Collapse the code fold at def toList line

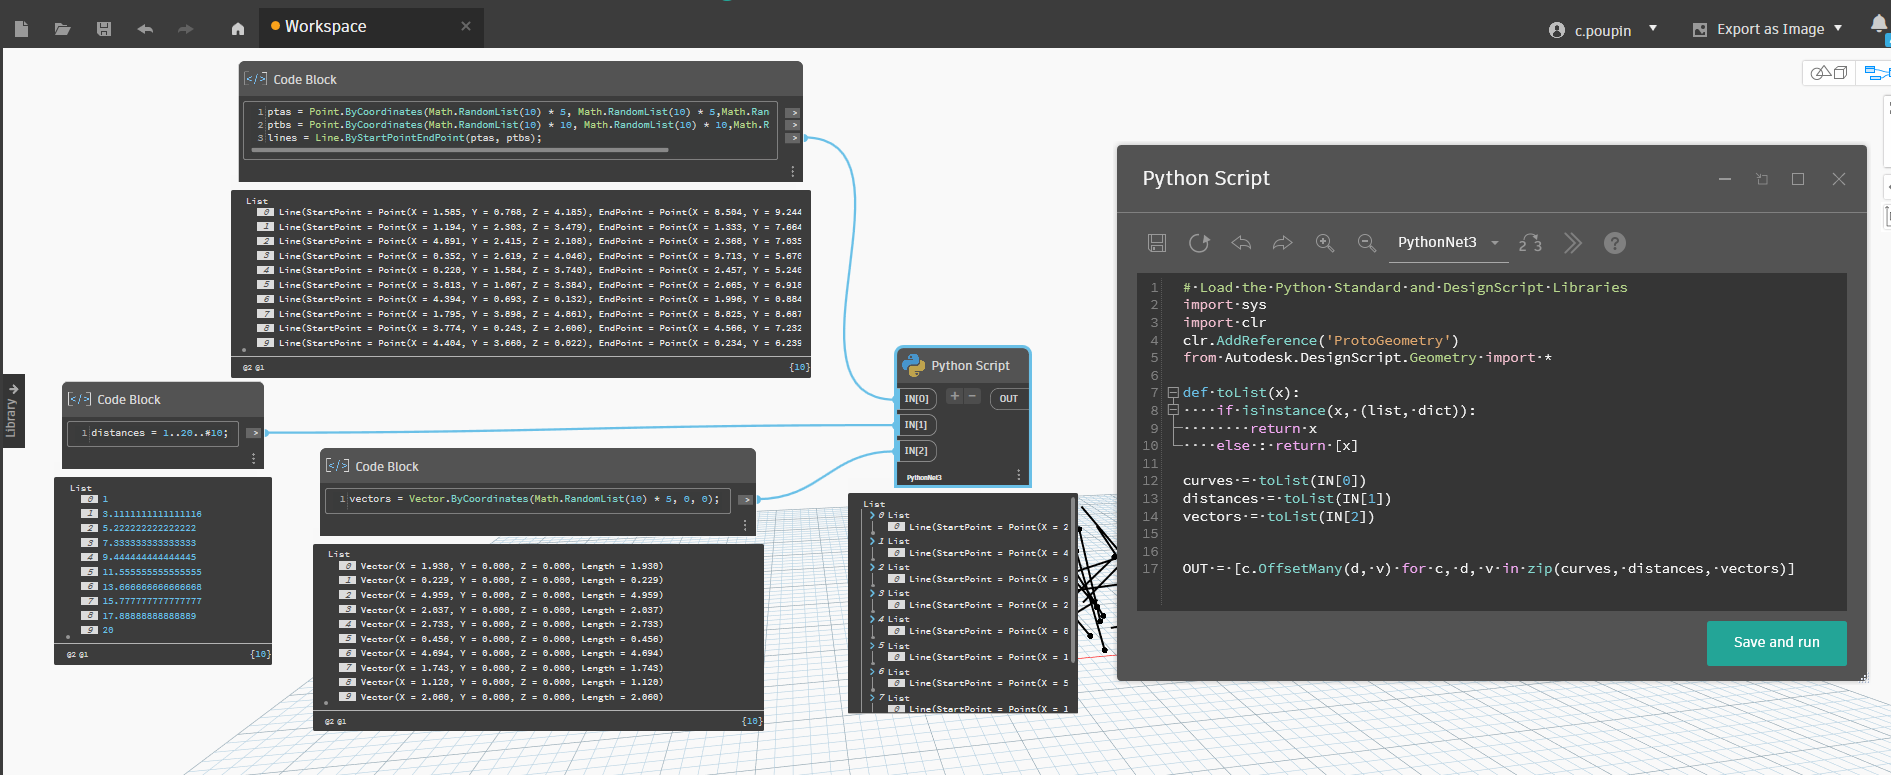(x=1173, y=393)
